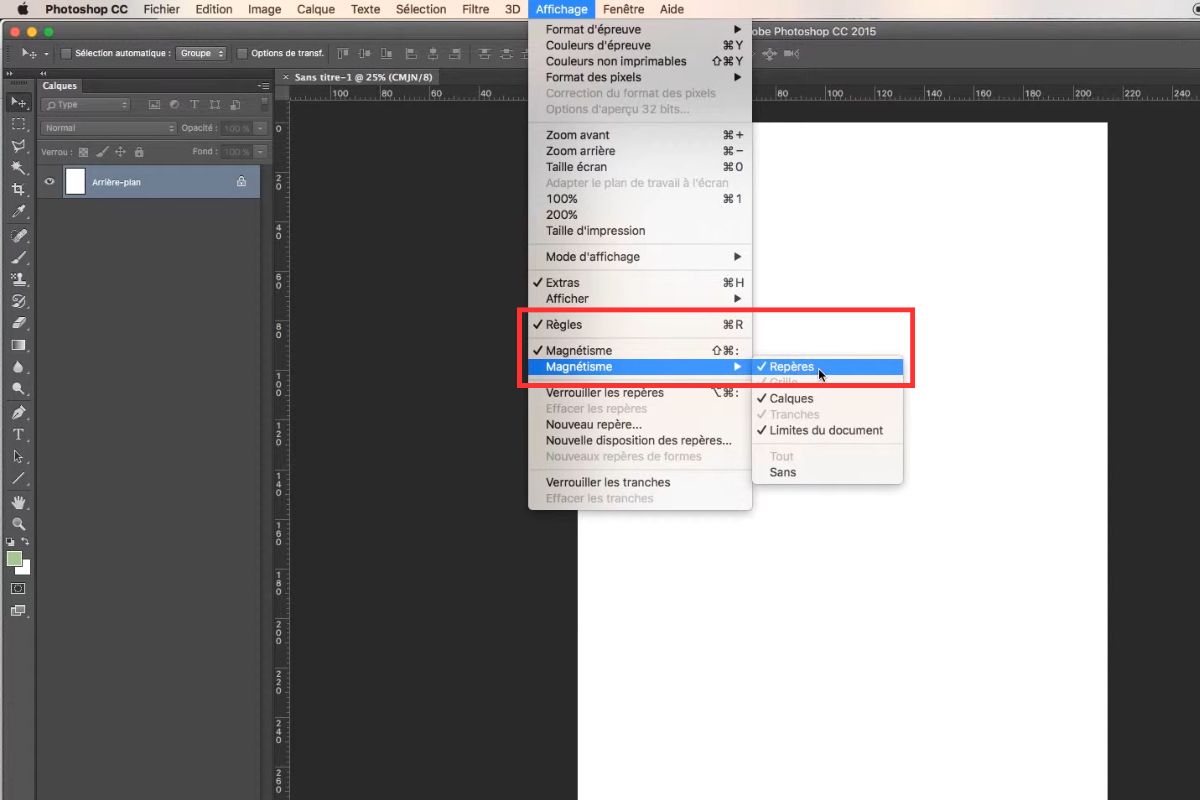
Task: Lock transparent pixels in Verrou row
Action: [x=83, y=152]
